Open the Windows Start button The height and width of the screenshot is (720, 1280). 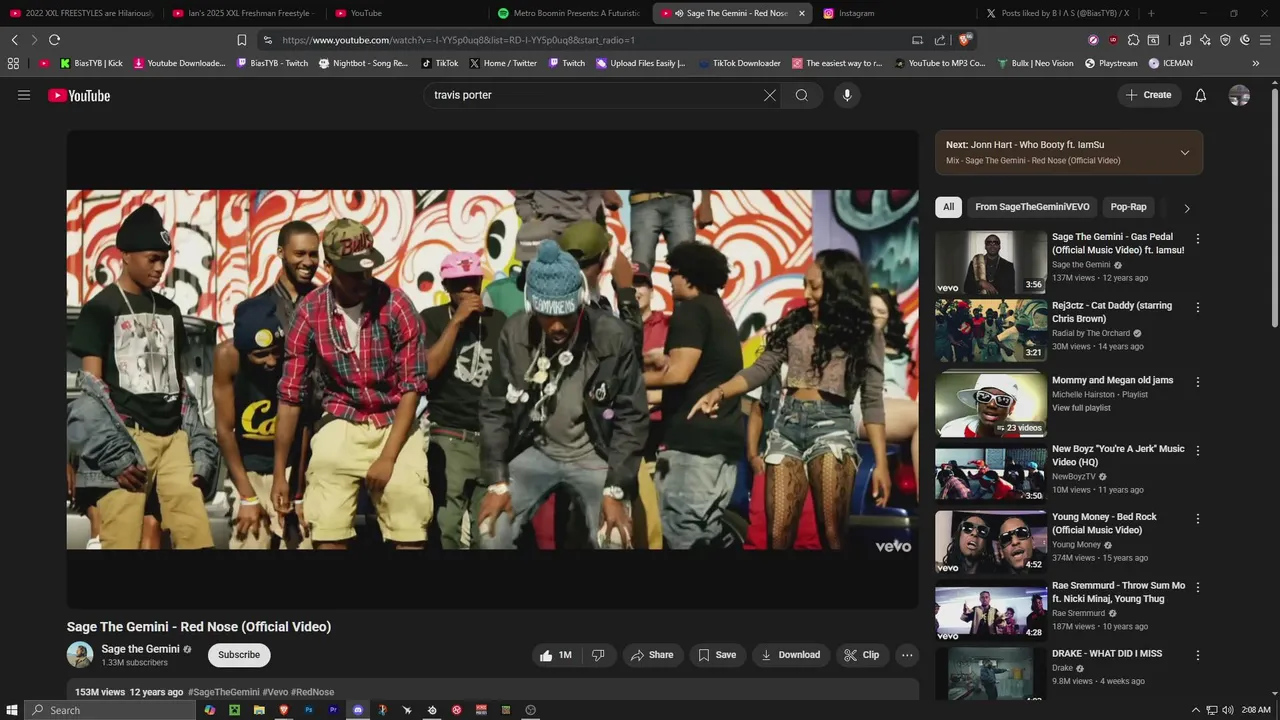coord(12,710)
